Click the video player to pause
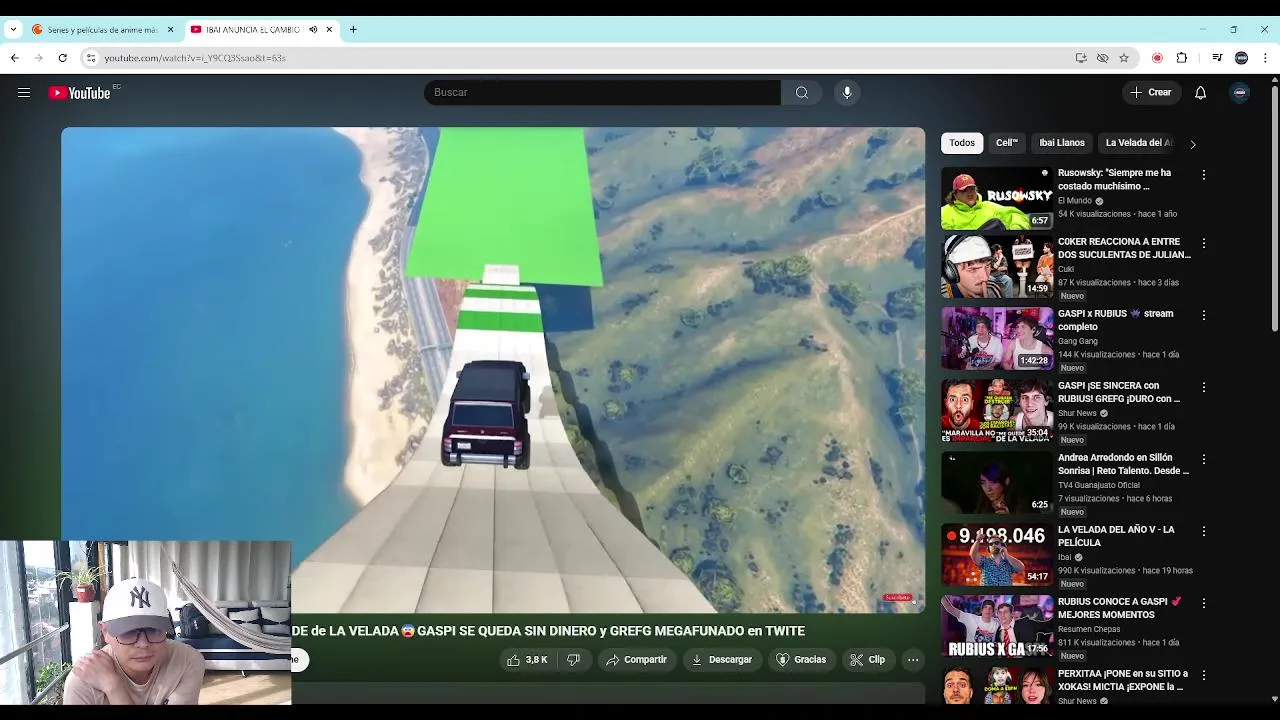Screen dimensions: 1280x720 click(x=493, y=370)
